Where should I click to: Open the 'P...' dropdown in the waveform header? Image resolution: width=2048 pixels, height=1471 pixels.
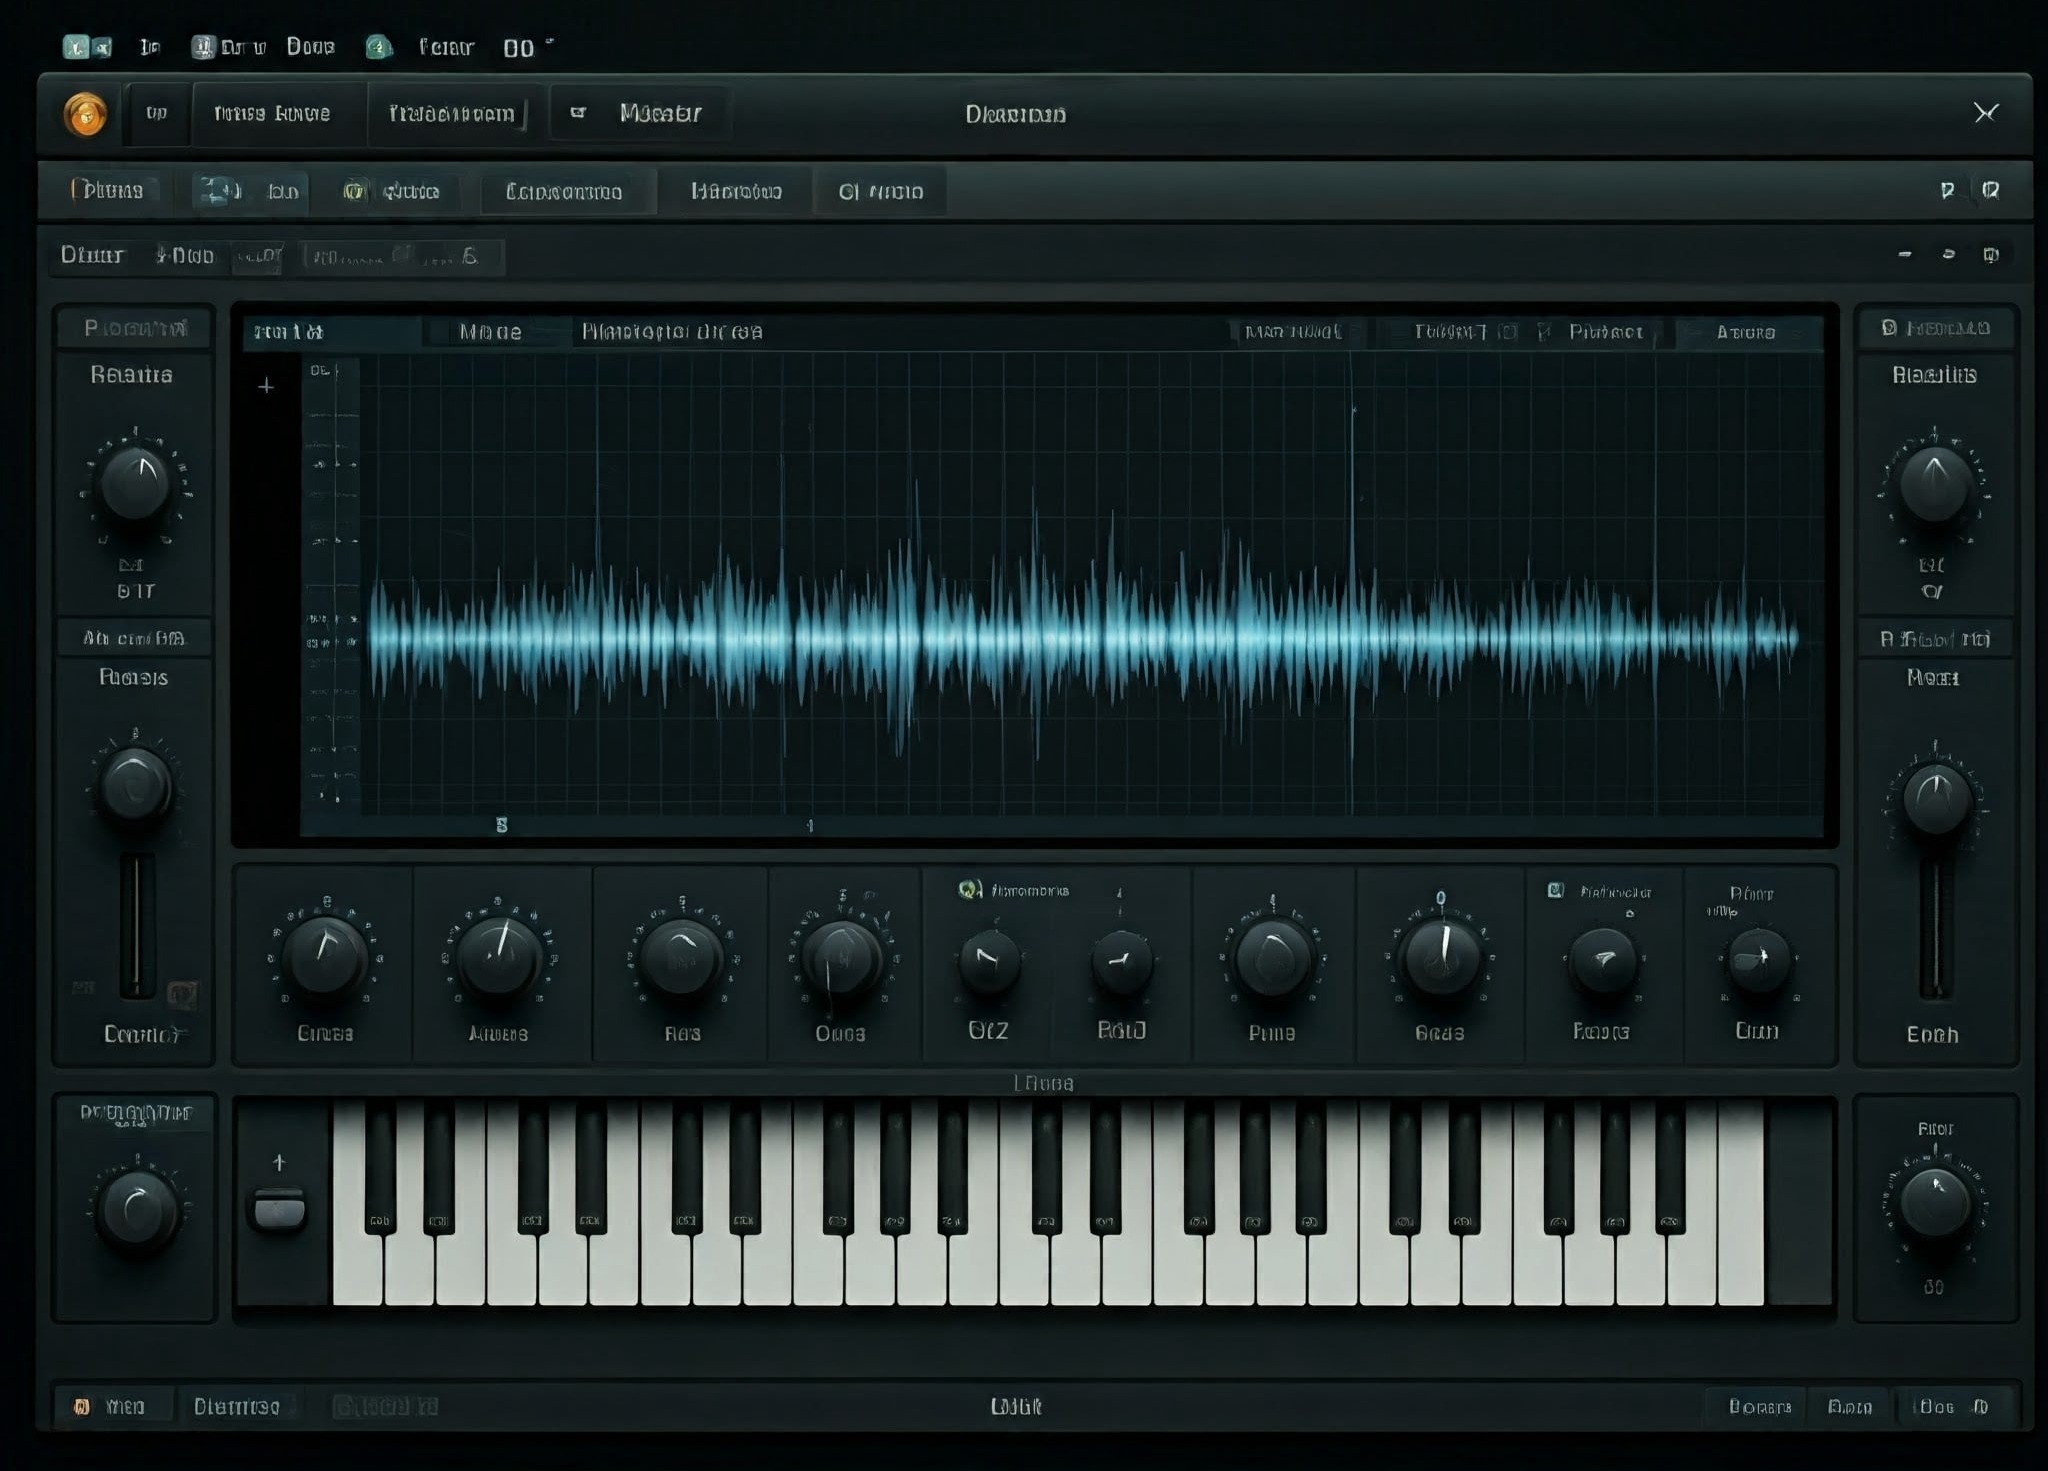[1606, 331]
